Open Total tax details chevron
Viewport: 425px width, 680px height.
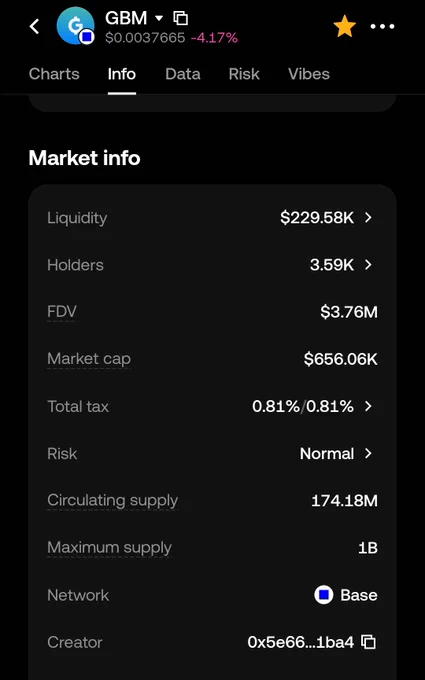pyautogui.click(x=368, y=406)
